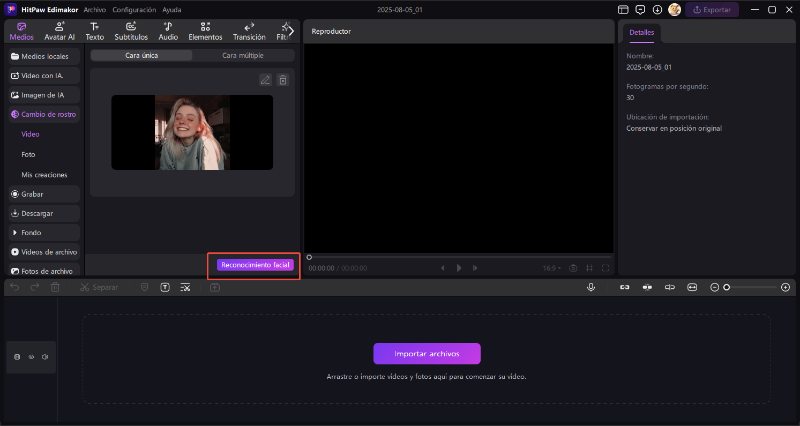Open the Ayuda menu

171,10
